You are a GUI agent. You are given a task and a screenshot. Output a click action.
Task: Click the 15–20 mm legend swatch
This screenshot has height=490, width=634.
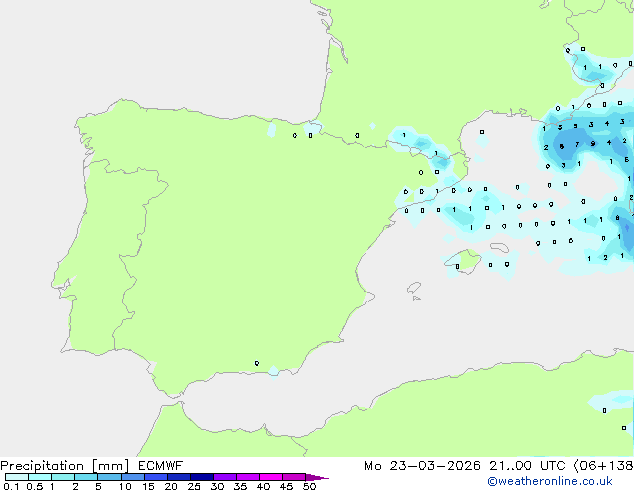click(156, 477)
